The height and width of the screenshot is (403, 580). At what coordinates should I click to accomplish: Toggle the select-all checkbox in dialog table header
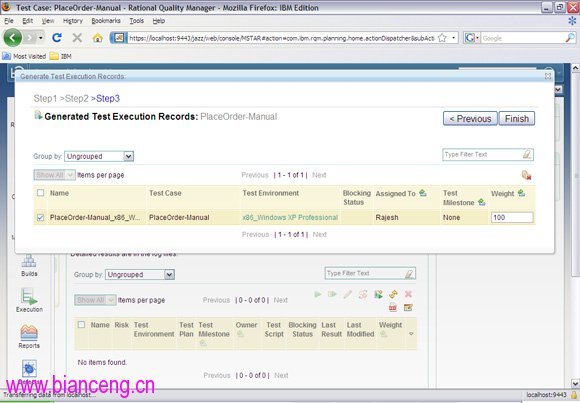[40, 193]
